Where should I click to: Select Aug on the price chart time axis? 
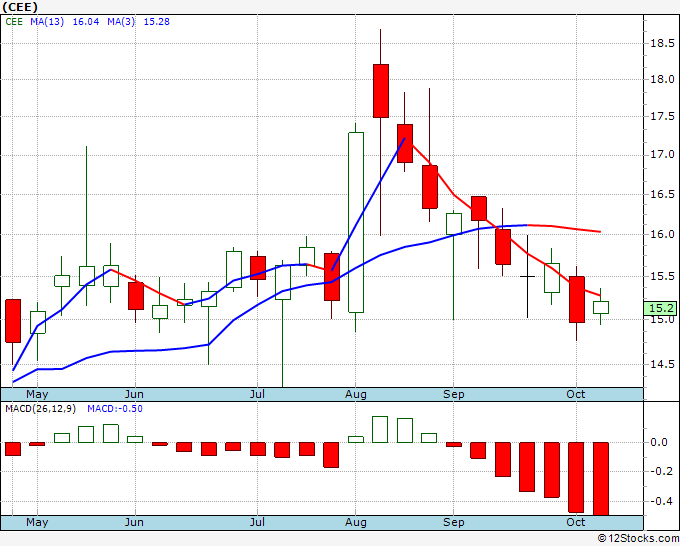pyautogui.click(x=356, y=394)
